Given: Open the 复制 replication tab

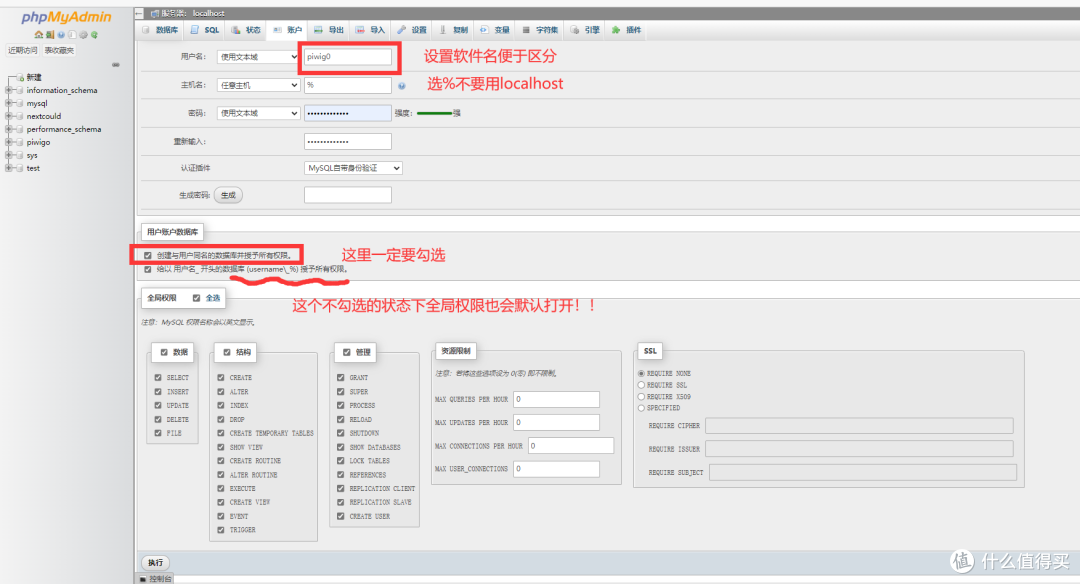Looking at the screenshot, I should click(454, 30).
